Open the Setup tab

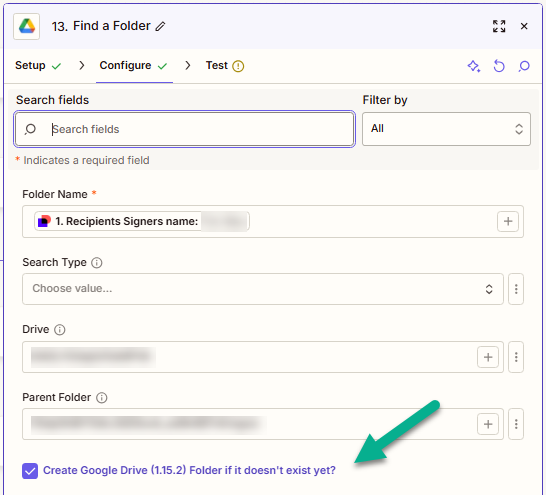pyautogui.click(x=30, y=65)
